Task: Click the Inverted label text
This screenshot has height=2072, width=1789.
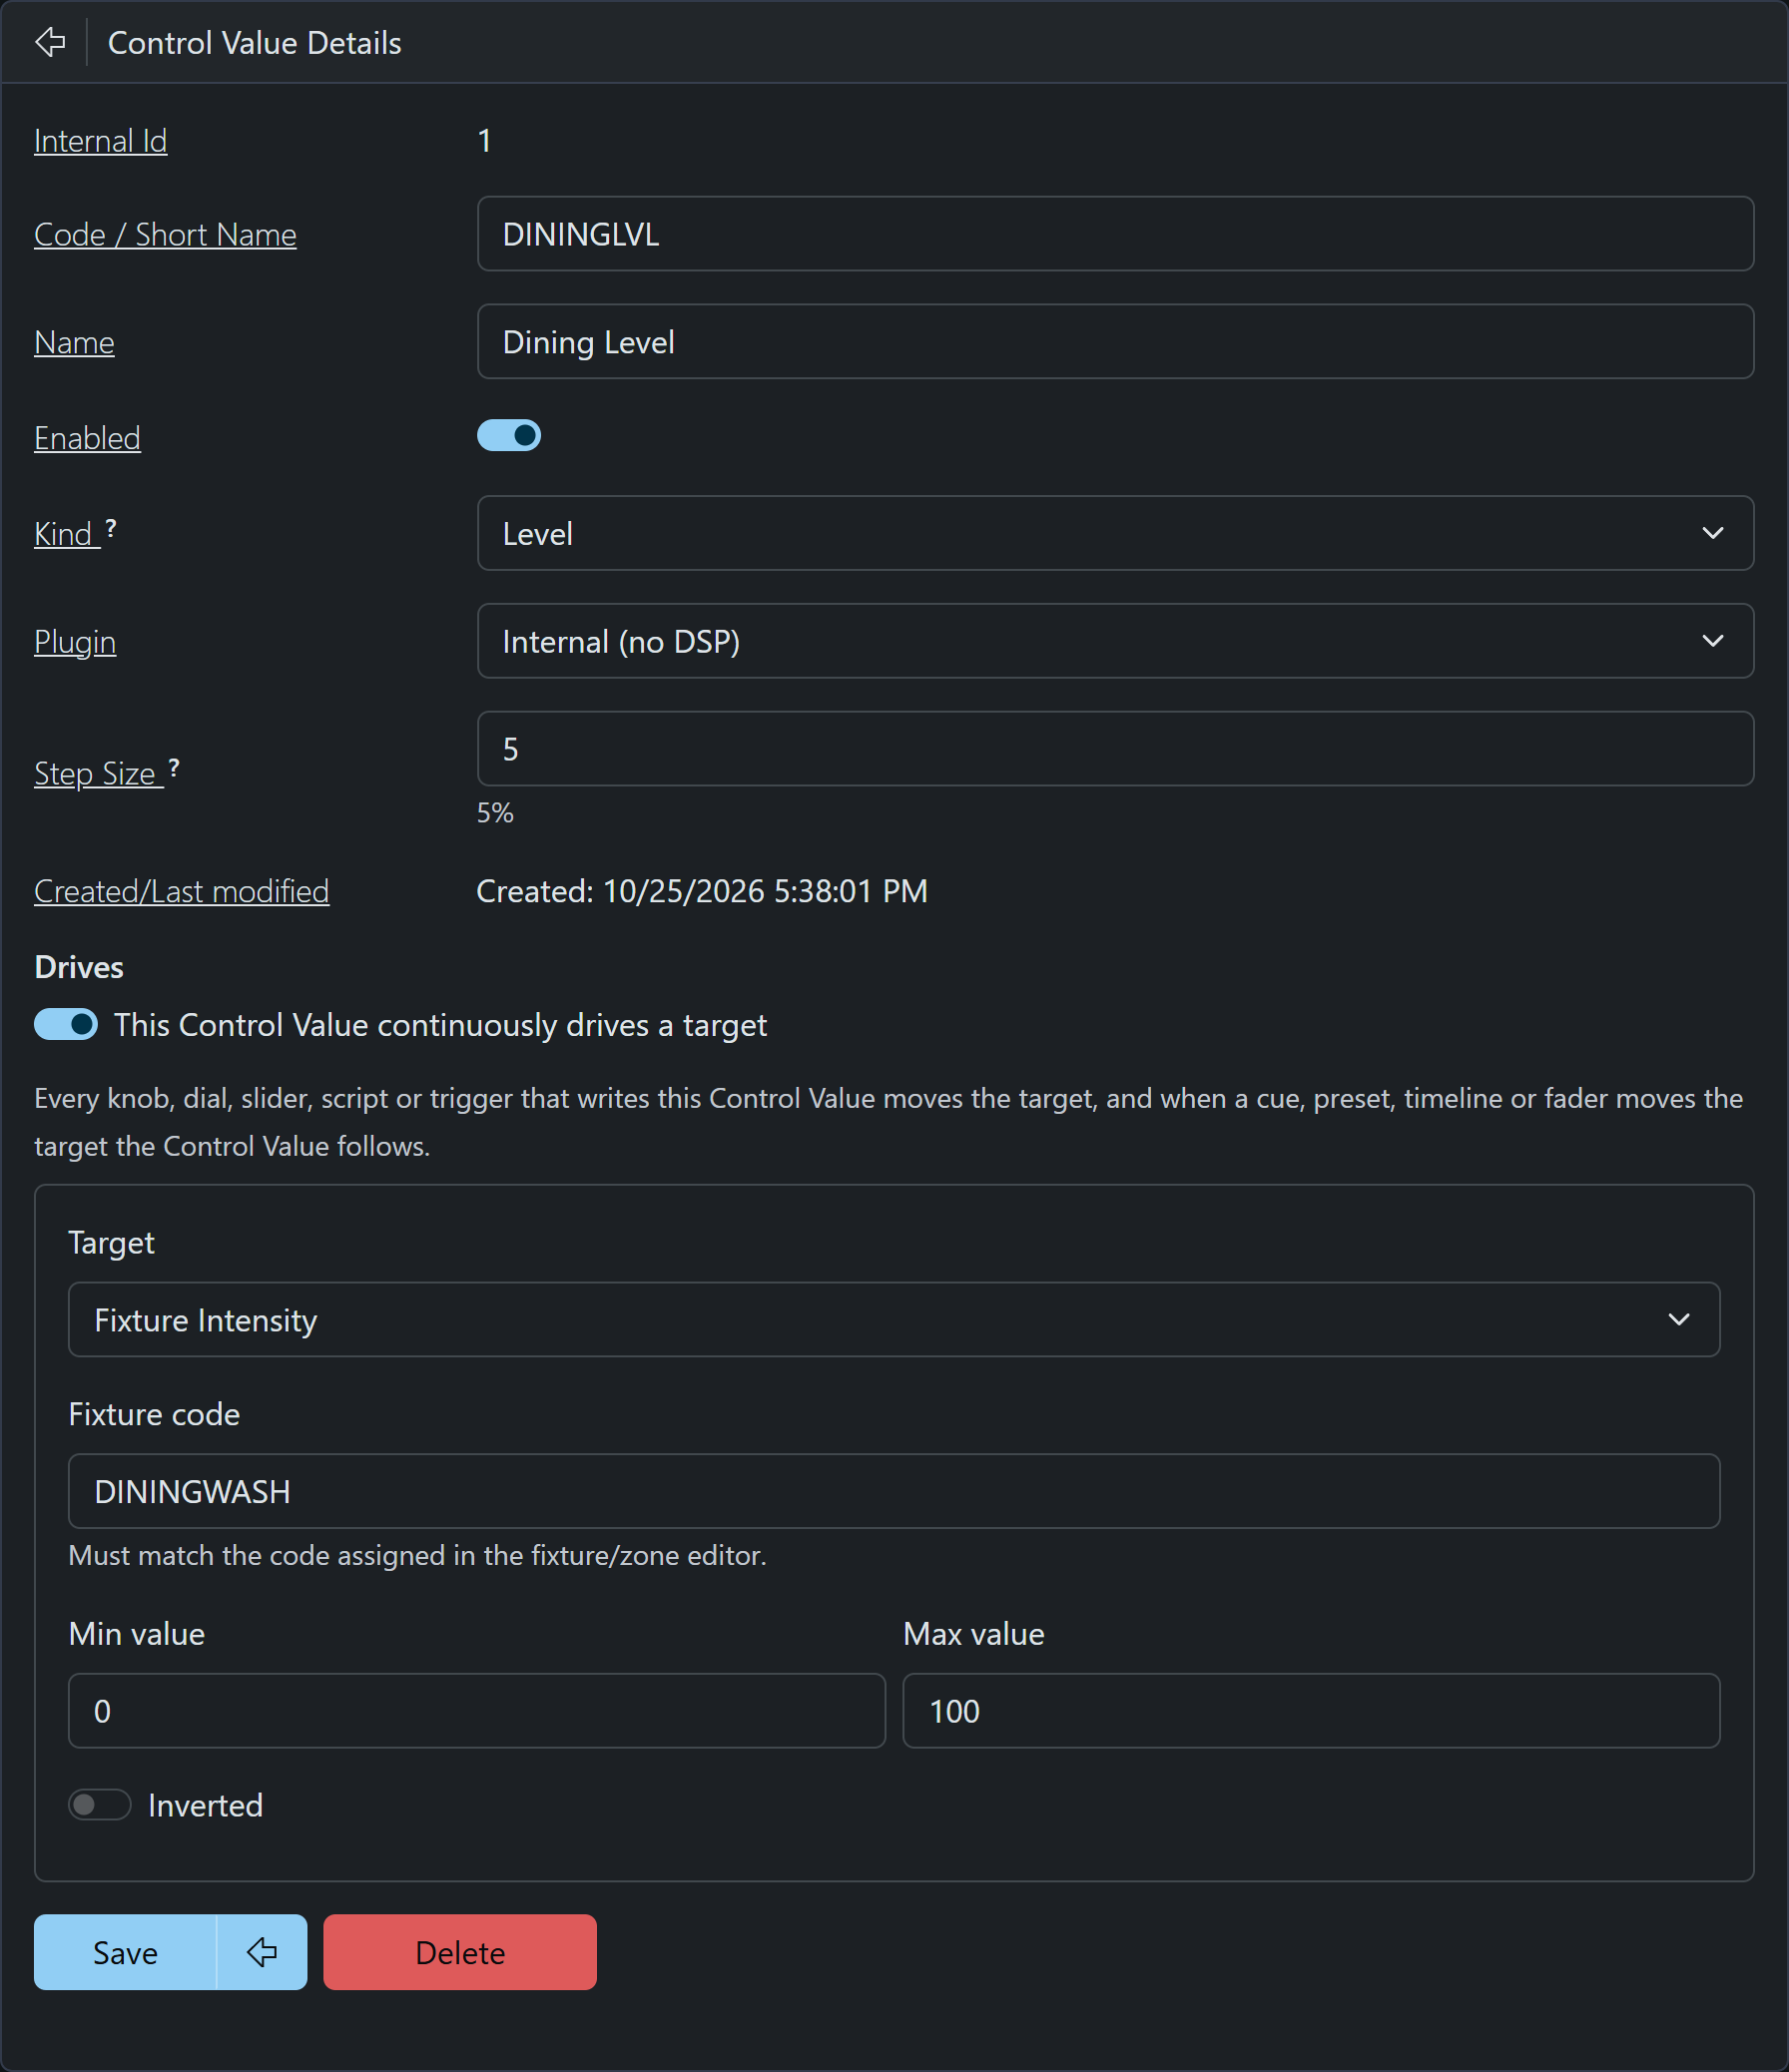Action: [x=205, y=1805]
